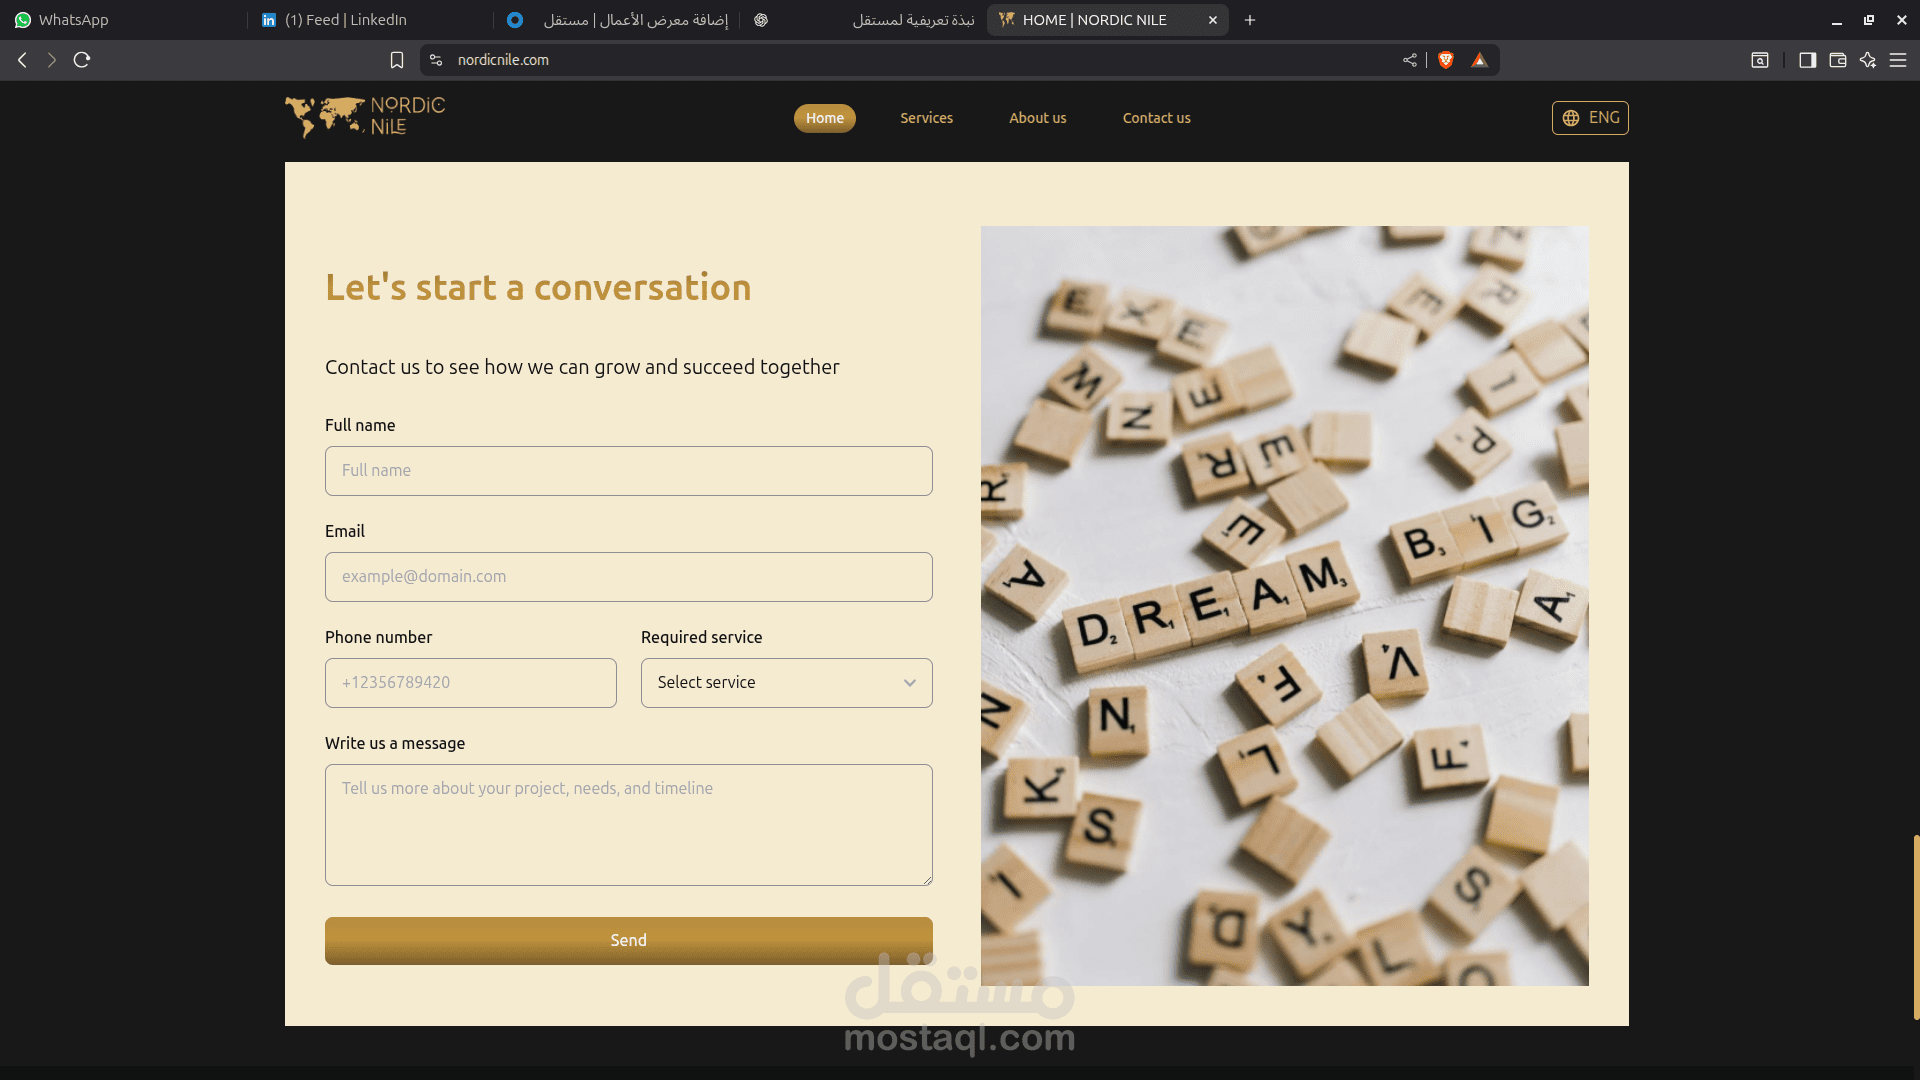Image resolution: width=1920 pixels, height=1080 pixels.
Task: Minimize the browser window
Action: pyautogui.click(x=1837, y=20)
